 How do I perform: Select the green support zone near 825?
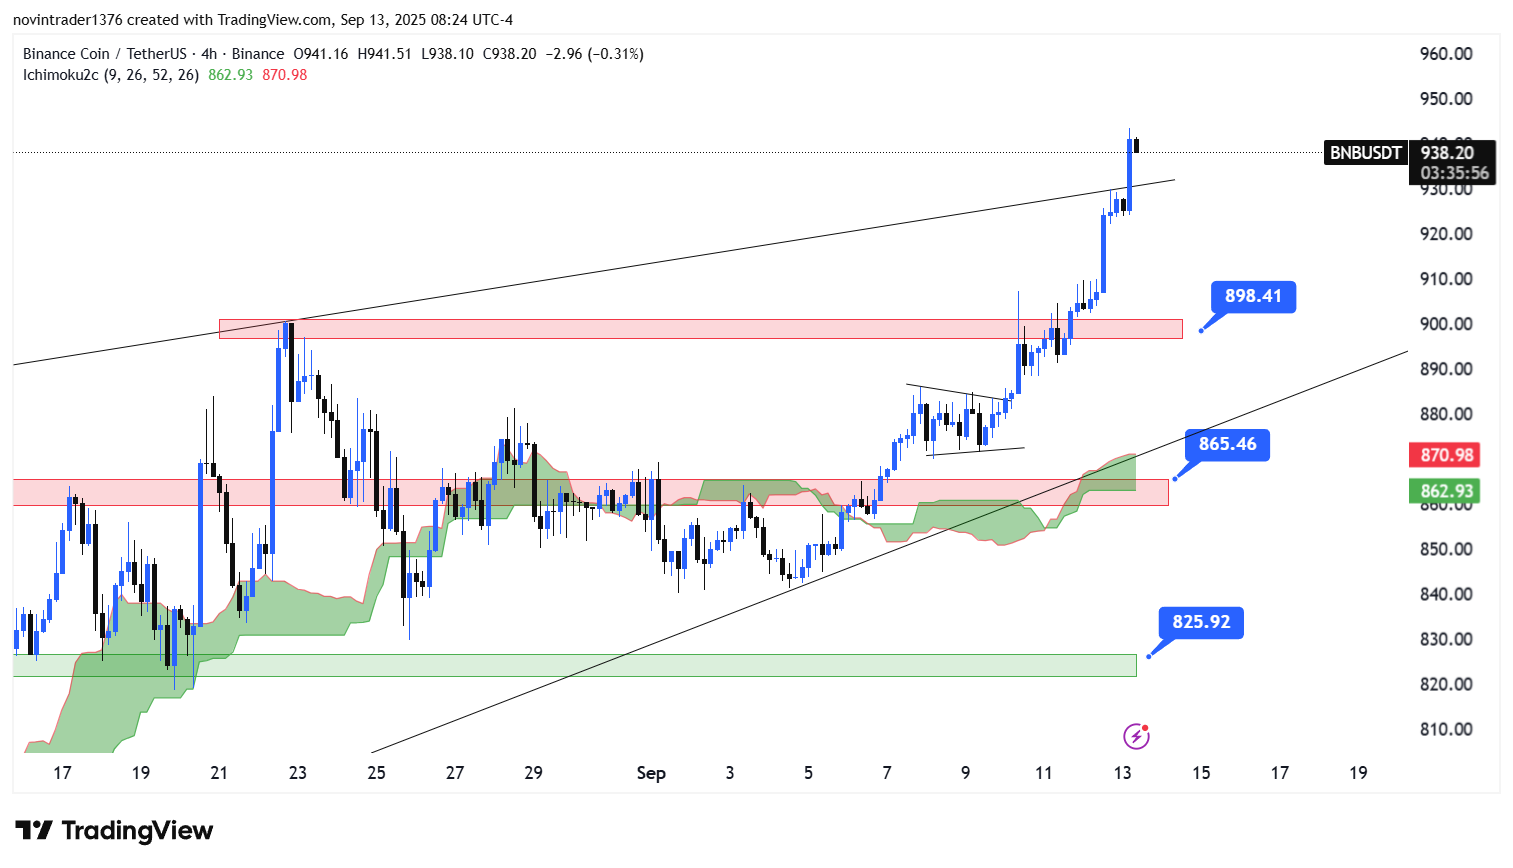click(575, 665)
